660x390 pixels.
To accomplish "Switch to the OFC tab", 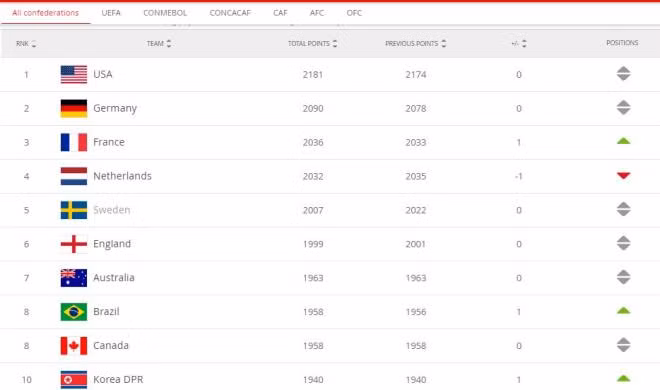I will 354,13.
